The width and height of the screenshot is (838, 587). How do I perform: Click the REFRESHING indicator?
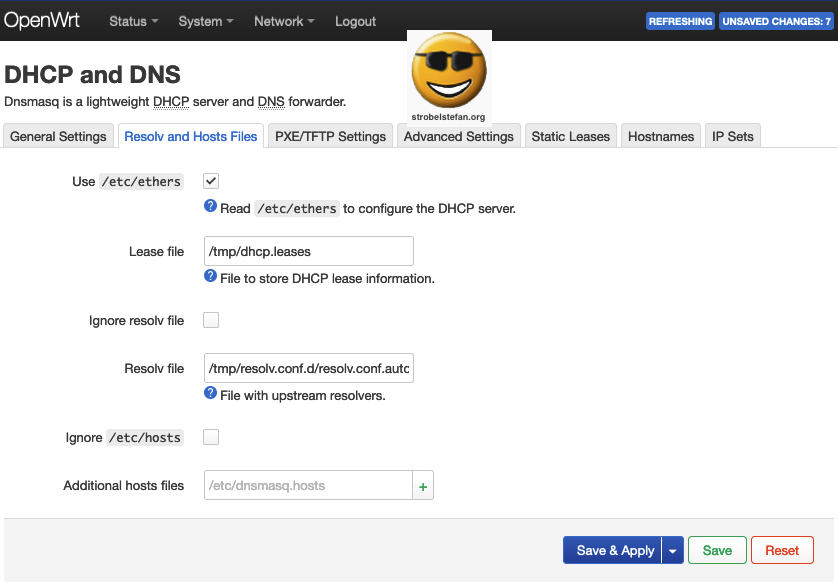point(680,20)
